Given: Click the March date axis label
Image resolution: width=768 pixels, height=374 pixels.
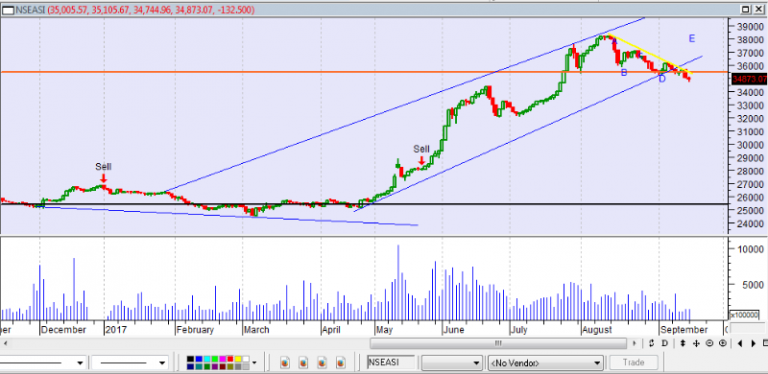Looking at the screenshot, I should (257, 330).
